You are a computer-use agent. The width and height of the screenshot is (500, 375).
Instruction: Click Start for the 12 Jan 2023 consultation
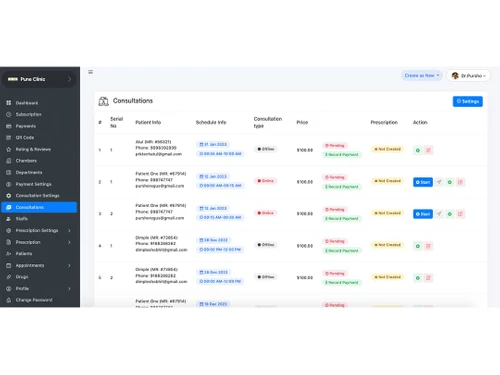pyautogui.click(x=423, y=182)
